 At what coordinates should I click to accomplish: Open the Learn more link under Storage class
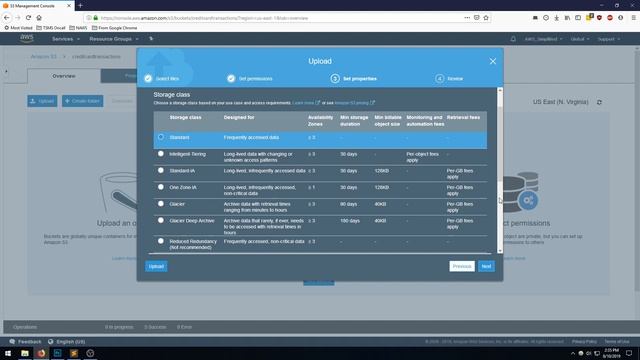click(x=306, y=103)
